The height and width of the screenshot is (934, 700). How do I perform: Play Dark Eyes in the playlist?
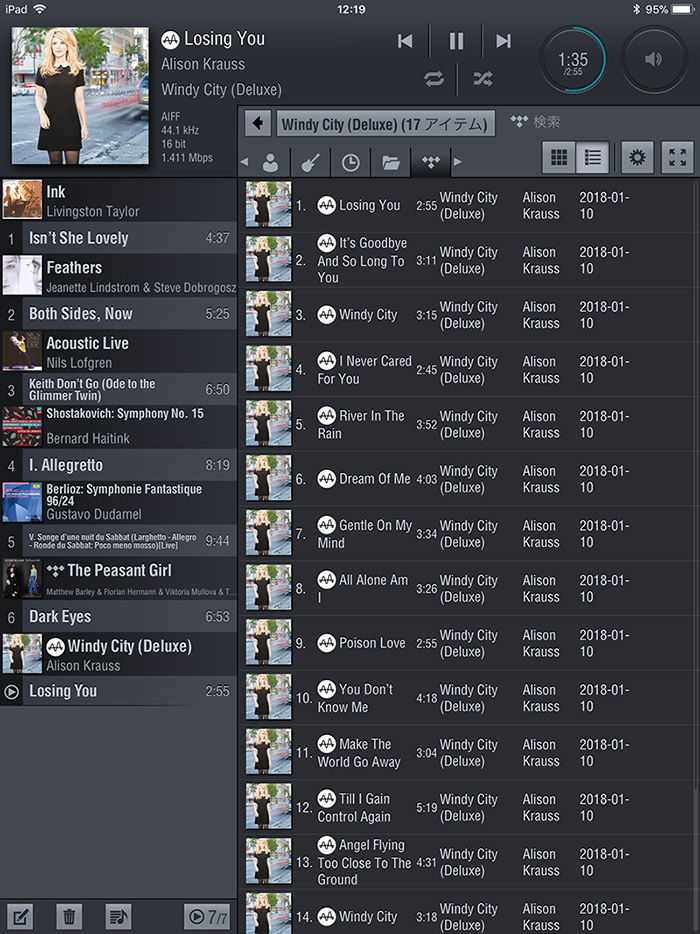click(119, 617)
